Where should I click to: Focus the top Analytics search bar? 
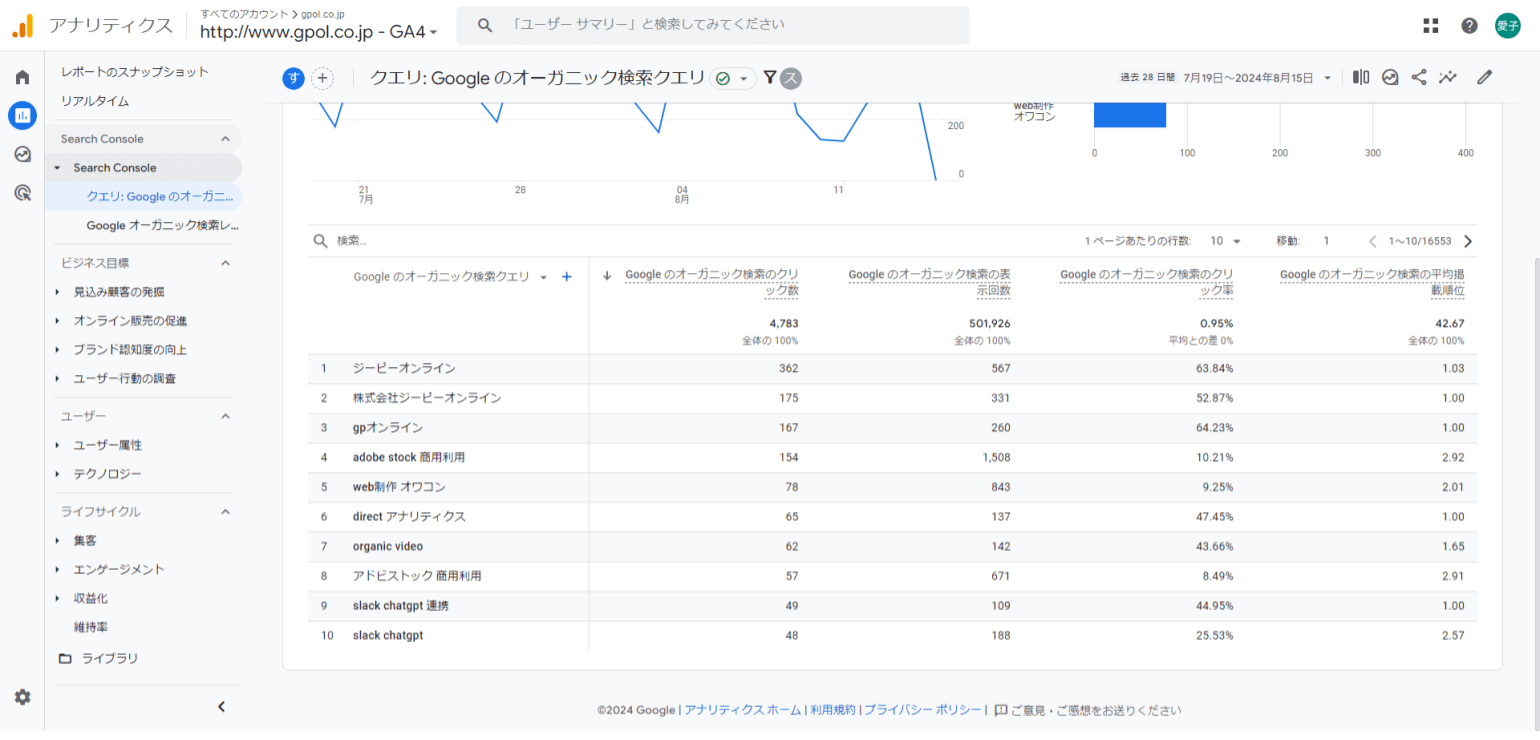click(x=713, y=25)
